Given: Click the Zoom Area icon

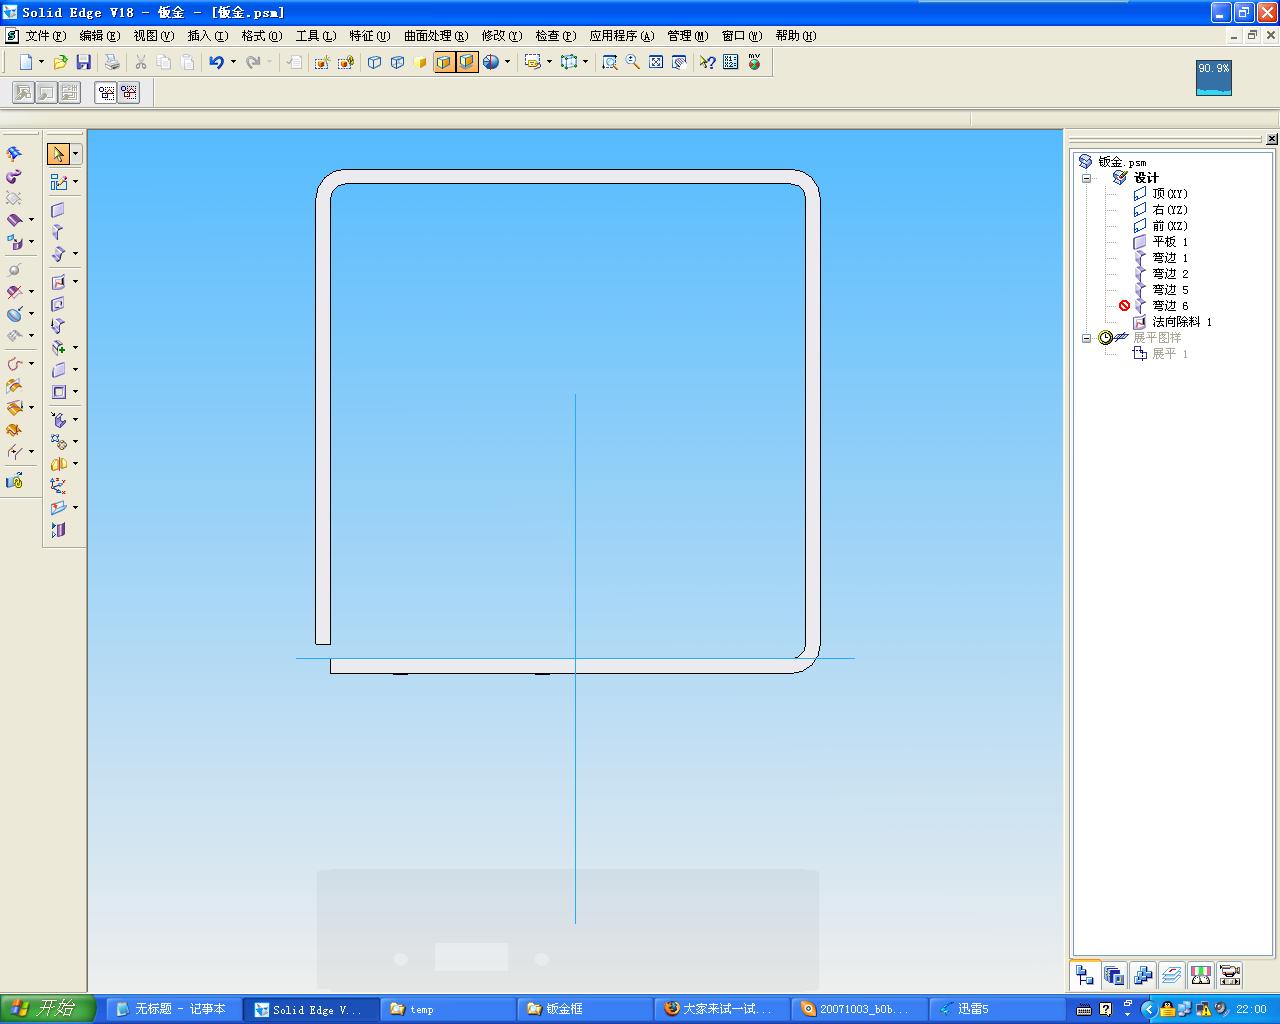Looking at the screenshot, I should click(x=609, y=62).
